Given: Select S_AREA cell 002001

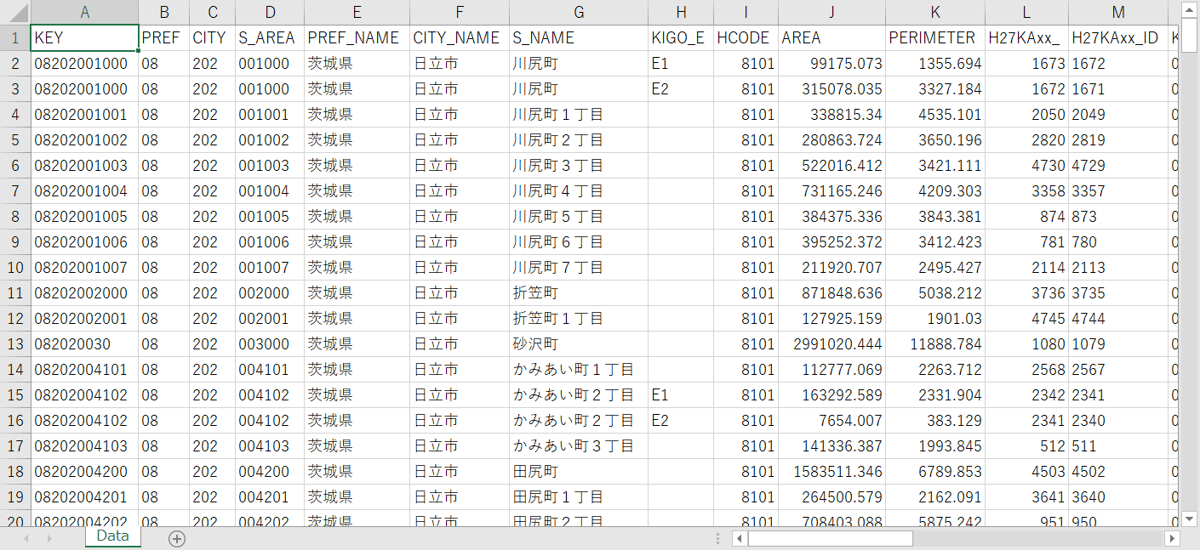Looking at the screenshot, I should (270, 319).
